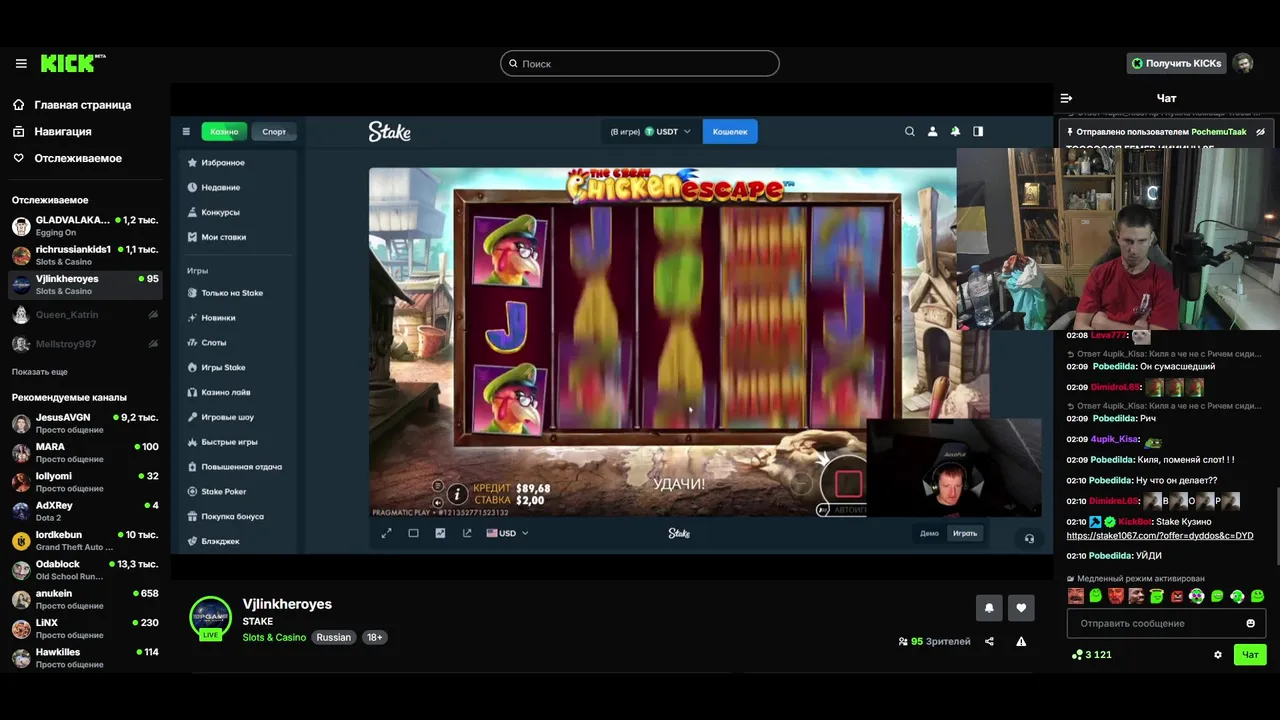Click the Russian language tag
Viewport: 1280px width, 720px height.
[x=334, y=637]
